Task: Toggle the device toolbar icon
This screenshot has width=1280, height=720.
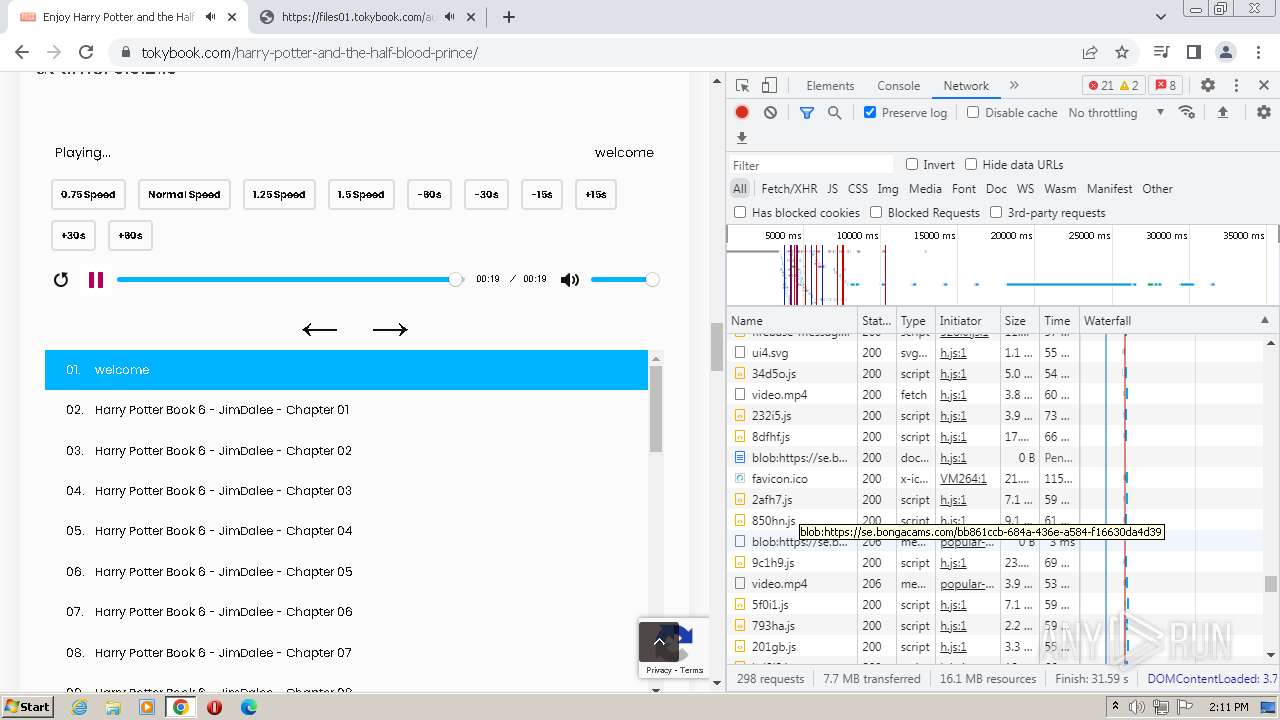Action: click(769, 86)
